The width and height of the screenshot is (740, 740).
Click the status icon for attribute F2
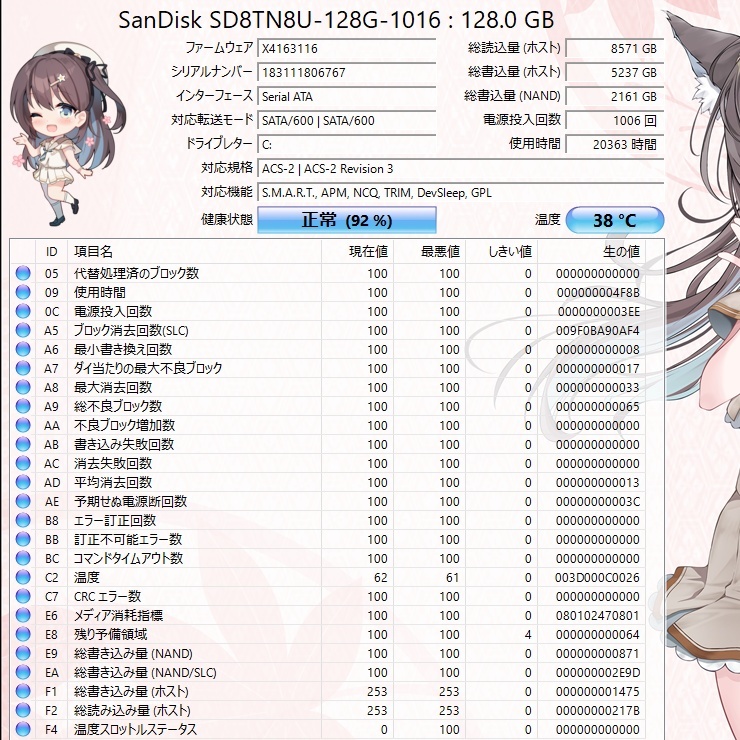point(23,710)
